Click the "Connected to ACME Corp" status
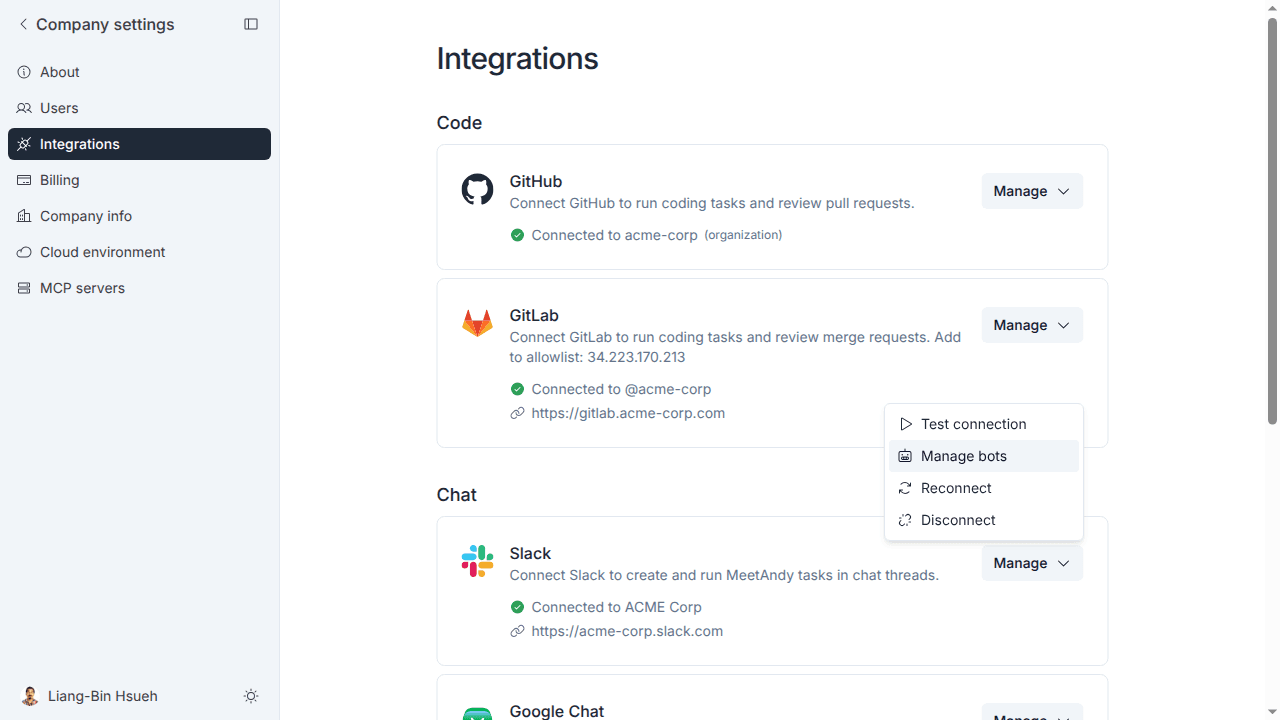This screenshot has width=1280, height=720. point(616,607)
